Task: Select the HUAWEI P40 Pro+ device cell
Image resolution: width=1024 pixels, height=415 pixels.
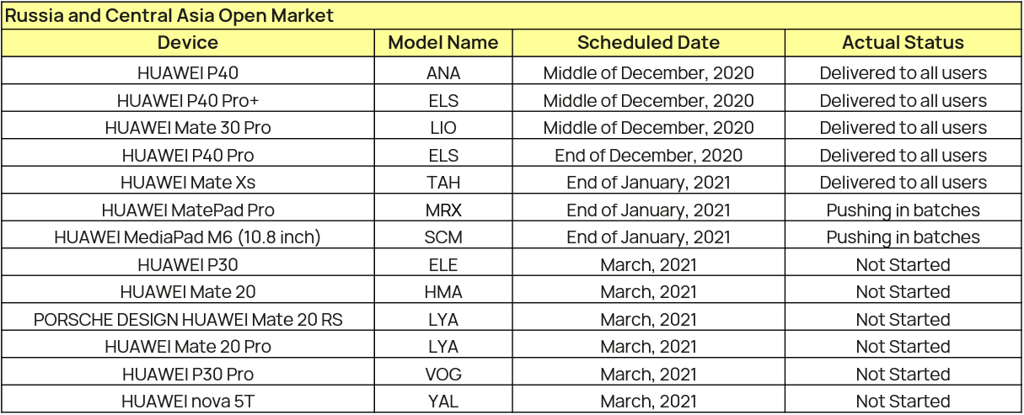Action: [187, 100]
